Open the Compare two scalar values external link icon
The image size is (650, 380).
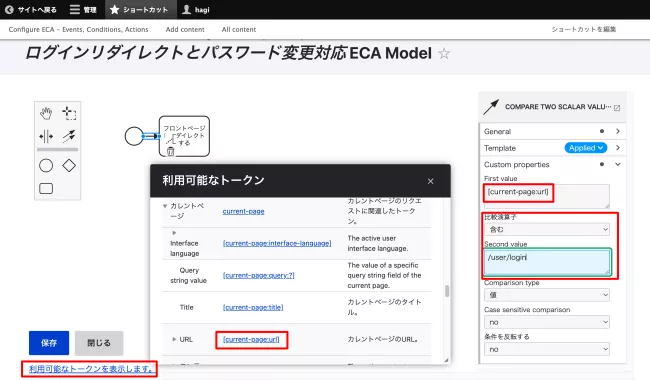tap(617, 108)
